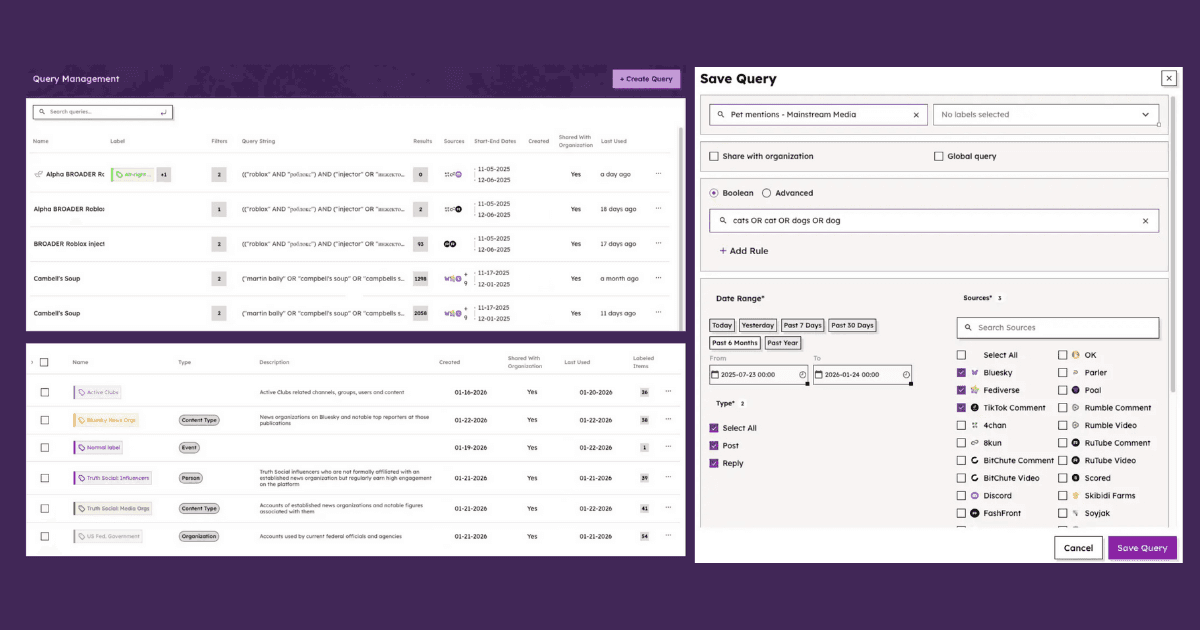Select the Past 30 Days preset
This screenshot has width=1200, height=630.
click(x=852, y=326)
